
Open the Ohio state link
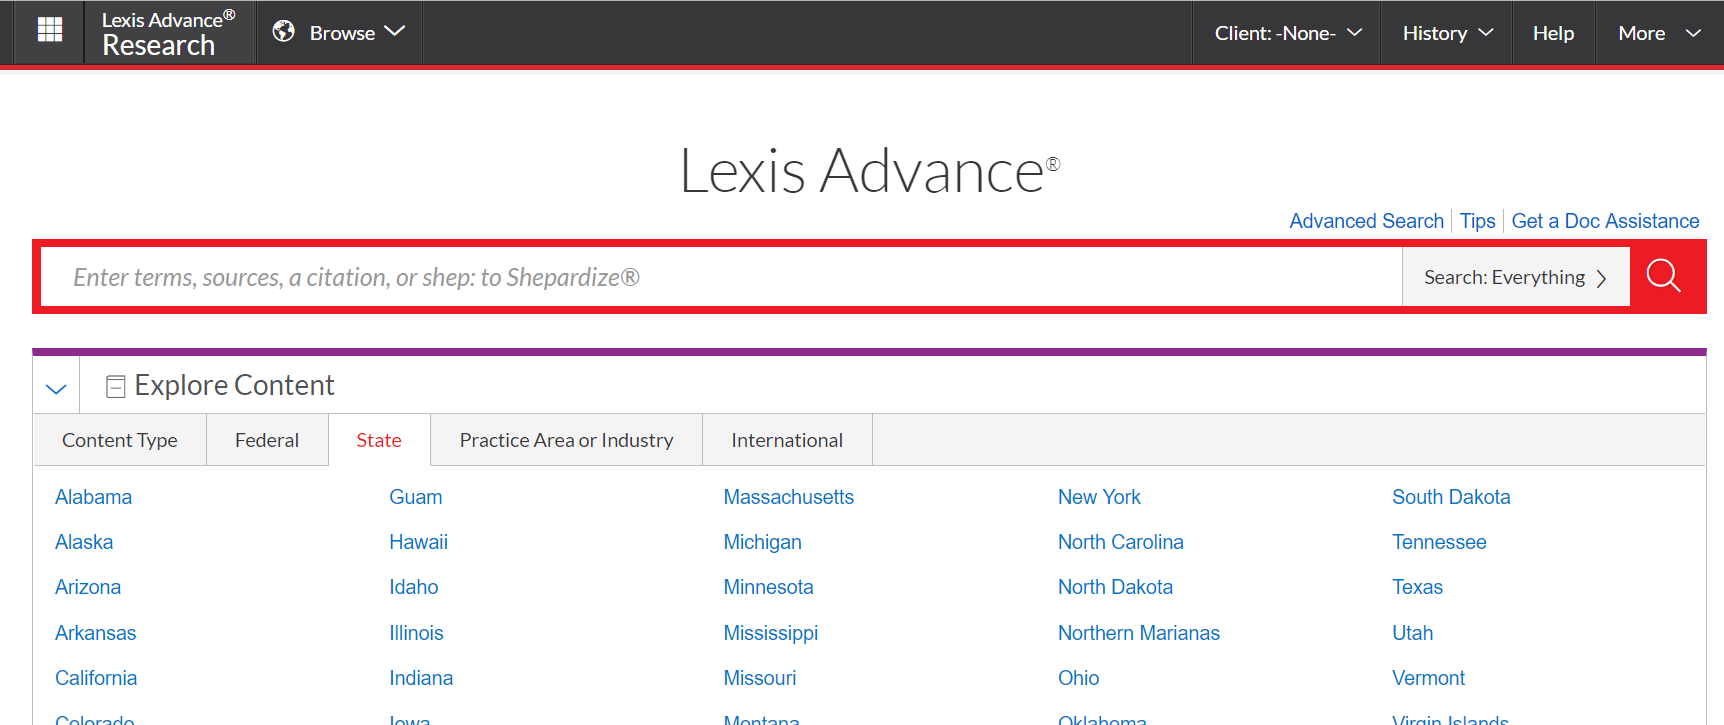1078,678
